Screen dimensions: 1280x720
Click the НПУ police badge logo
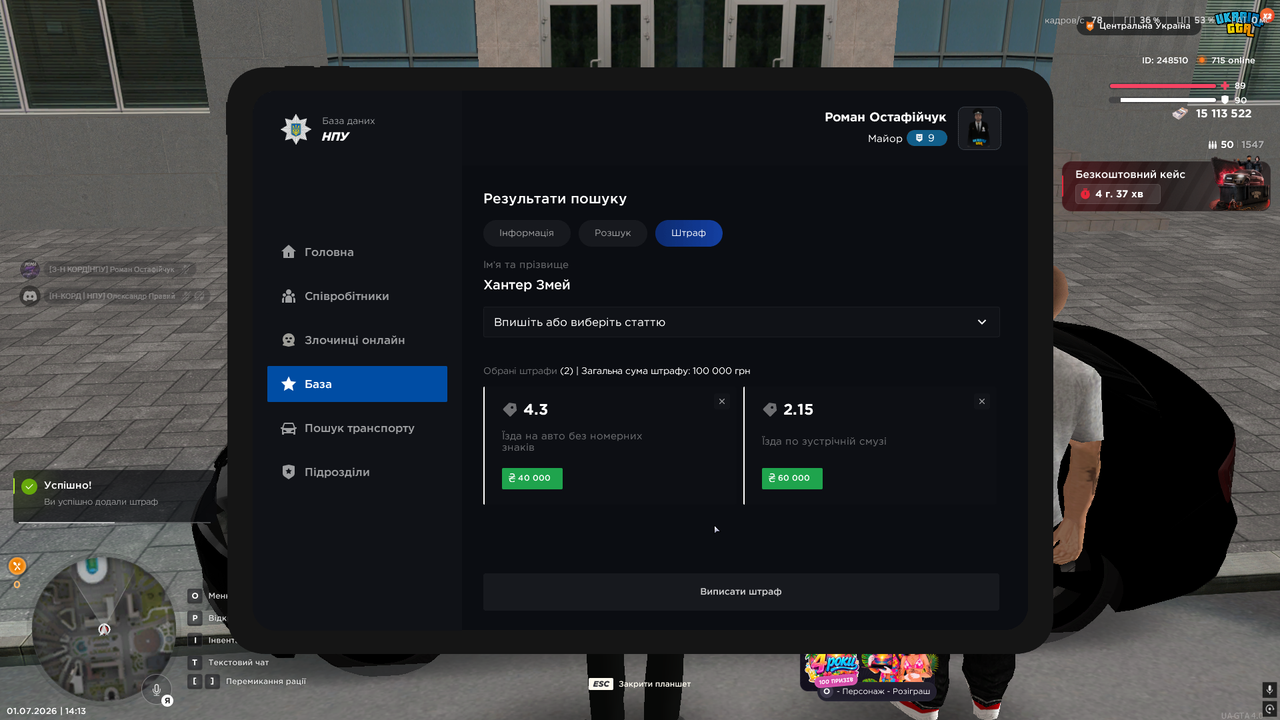coord(295,129)
